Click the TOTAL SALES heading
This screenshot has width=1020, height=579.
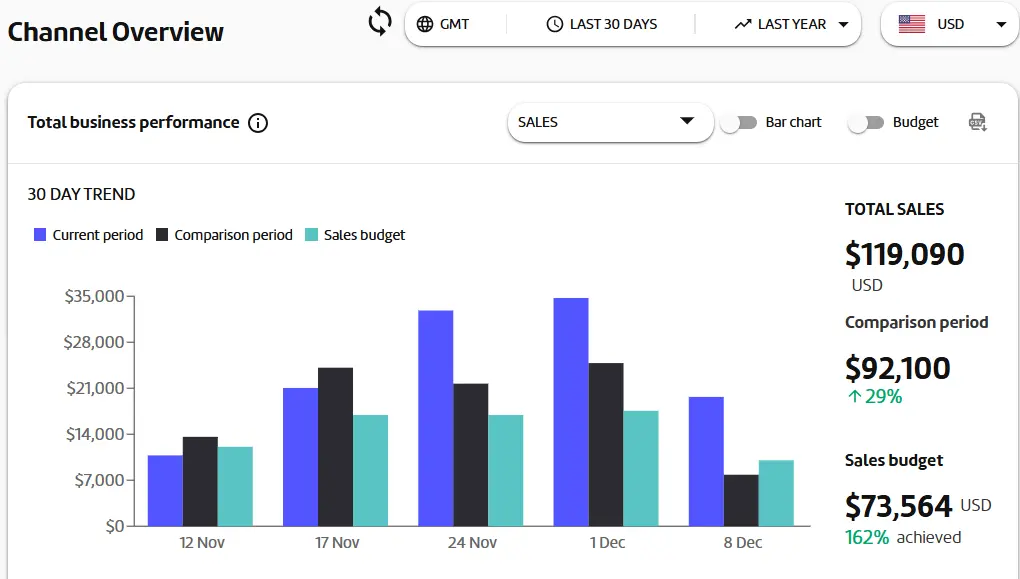[894, 209]
